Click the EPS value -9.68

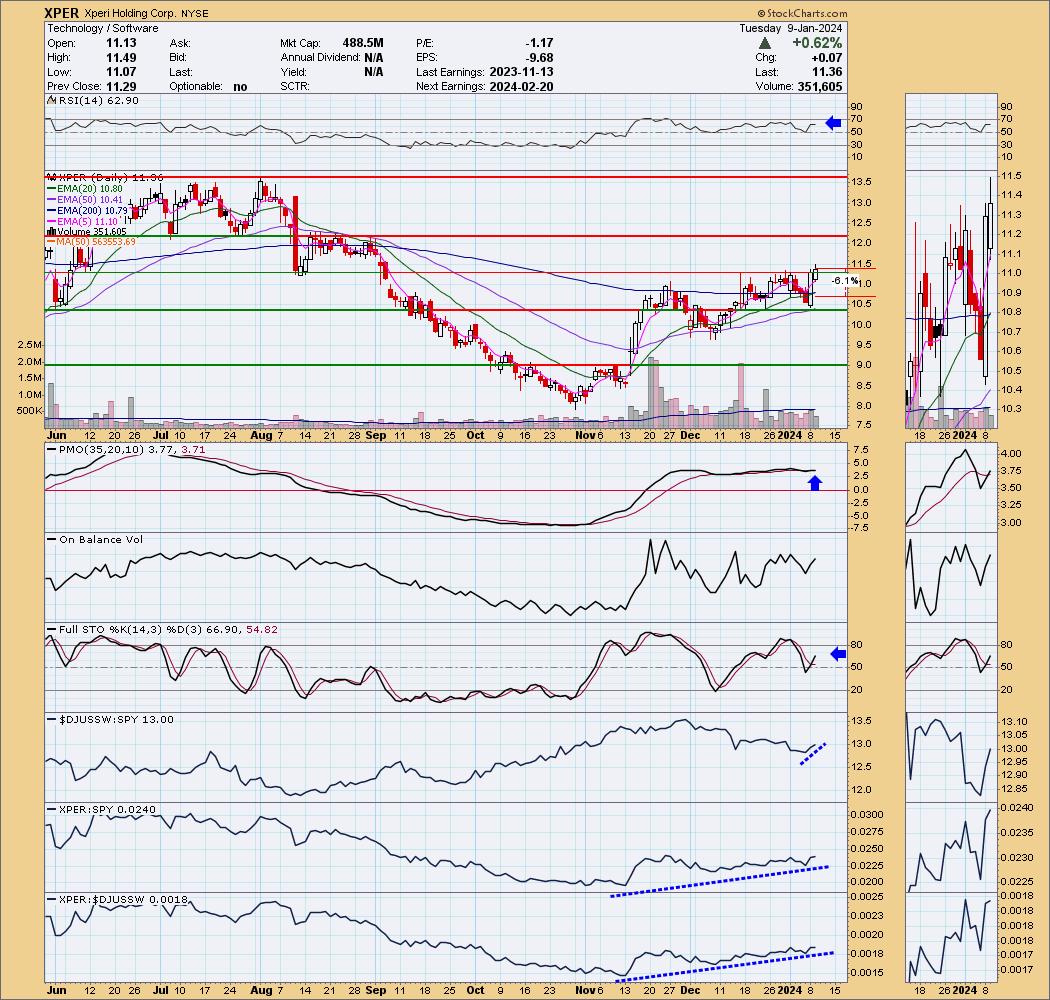539,58
